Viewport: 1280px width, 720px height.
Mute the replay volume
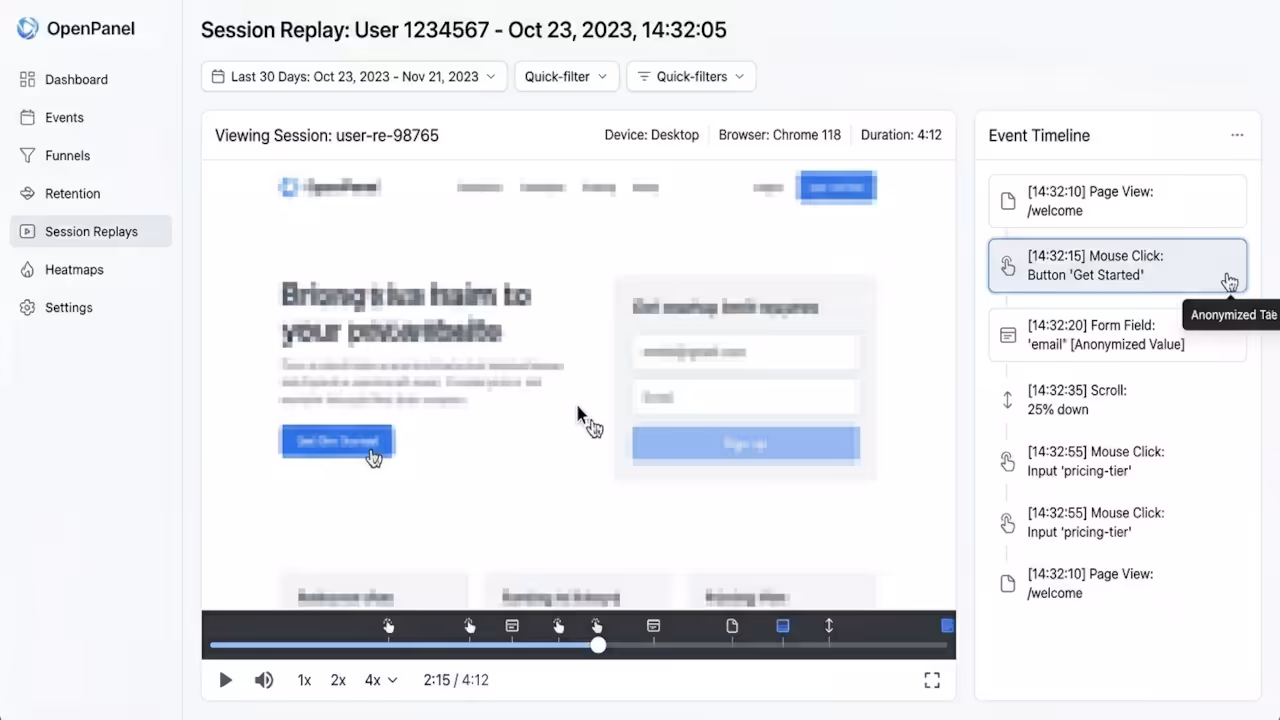(264, 680)
